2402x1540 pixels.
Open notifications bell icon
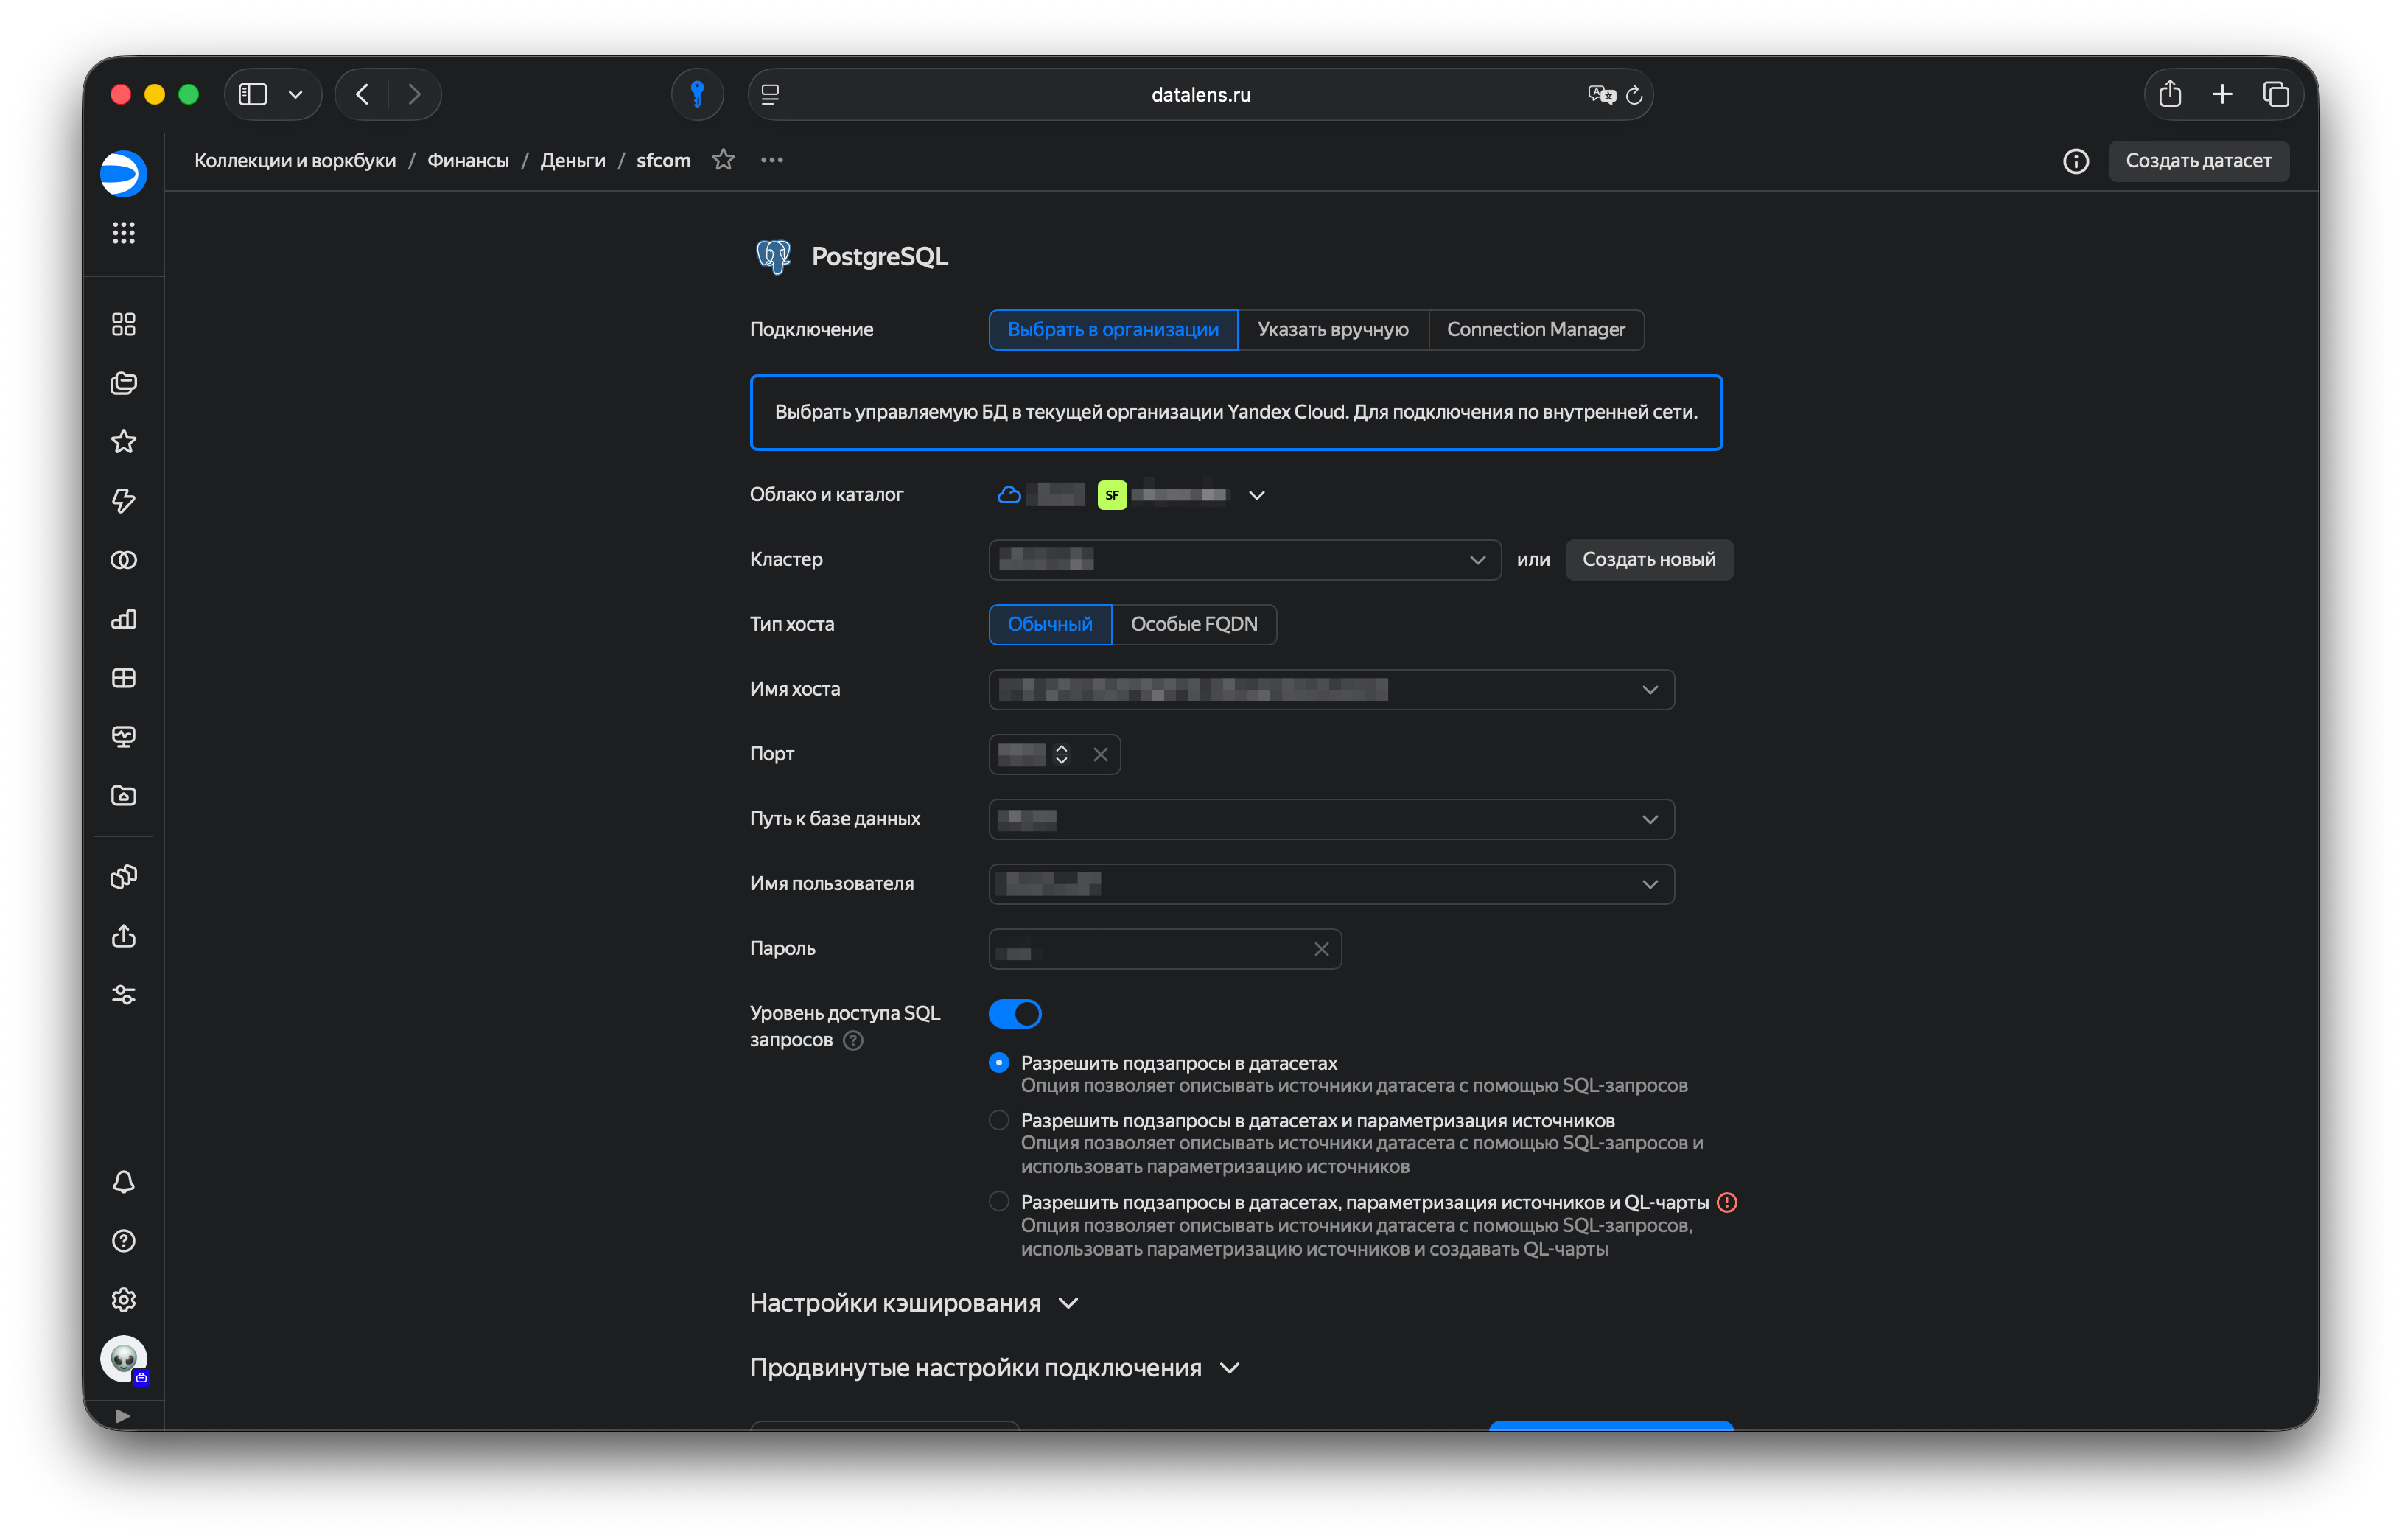(x=123, y=1182)
